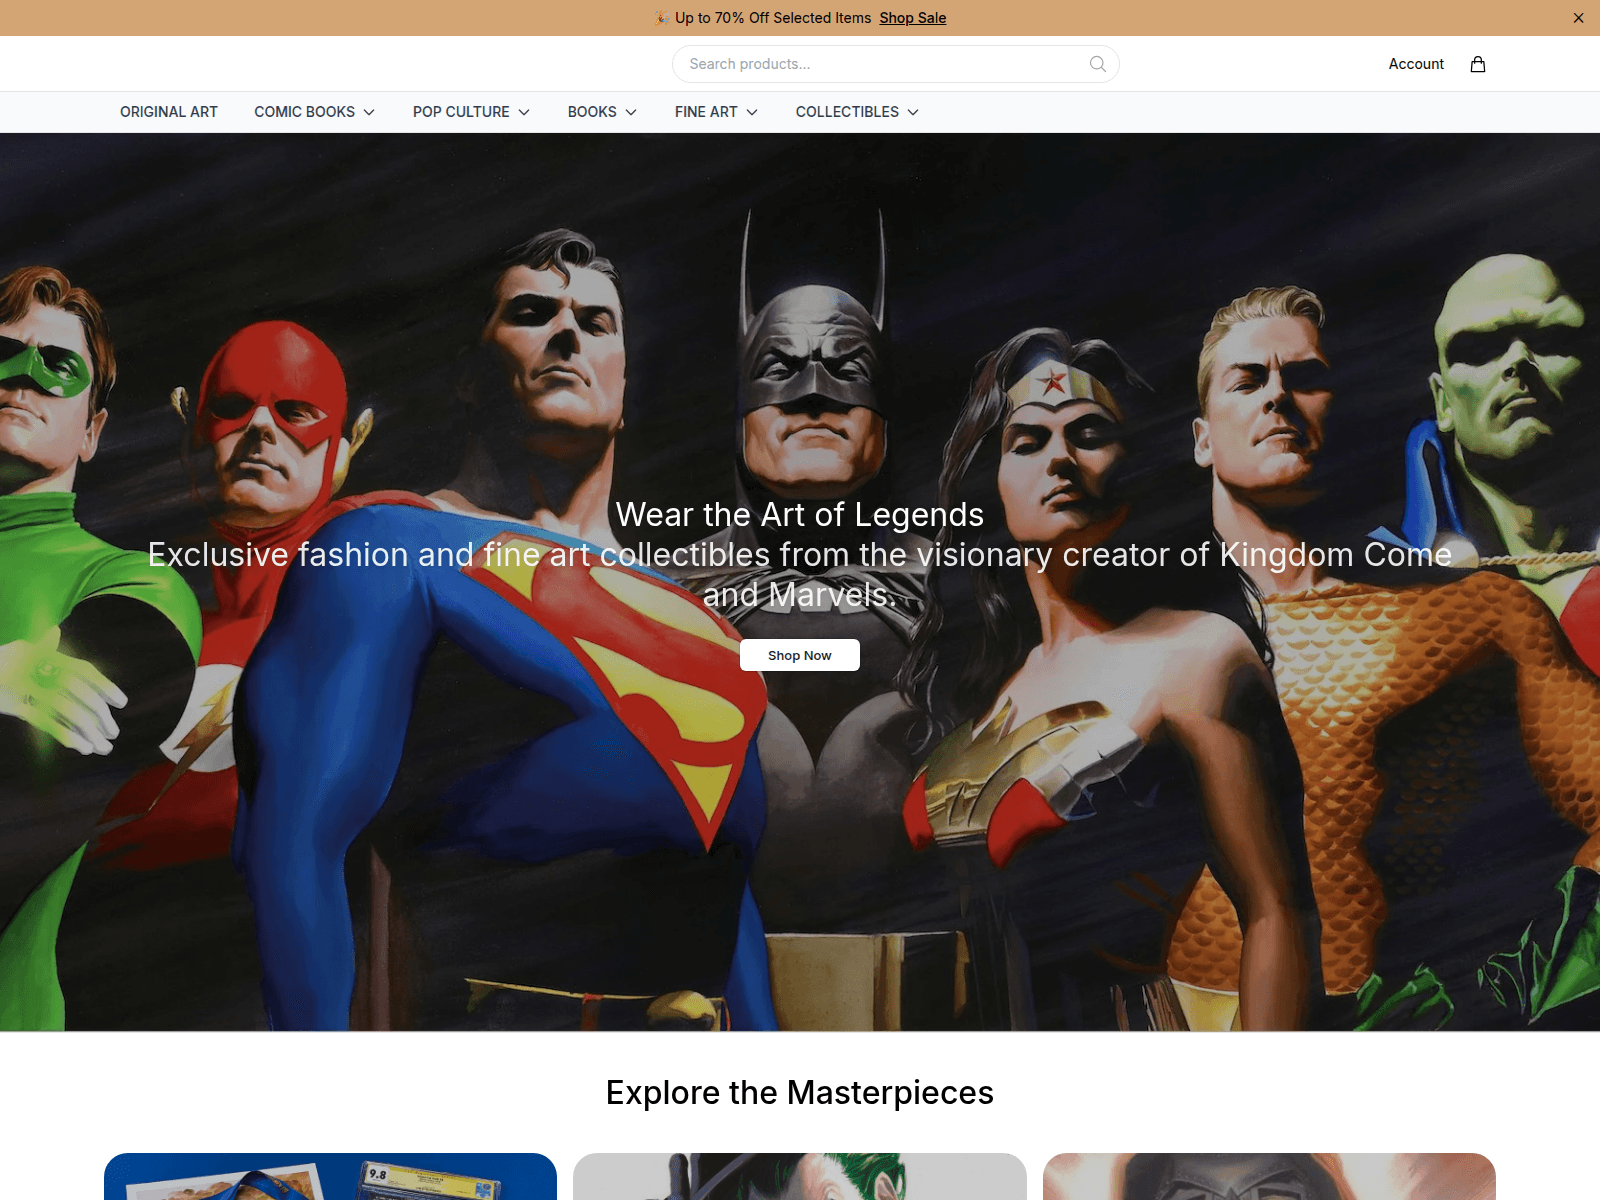Dismiss the sale announcement banner
Image resolution: width=1600 pixels, height=1200 pixels.
[x=1578, y=18]
